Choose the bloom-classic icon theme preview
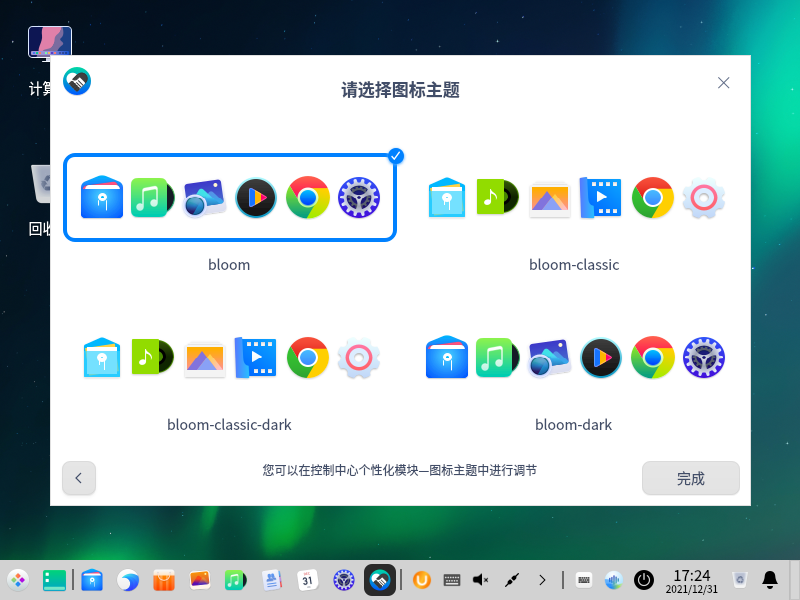The height and width of the screenshot is (600, 800). (x=574, y=197)
